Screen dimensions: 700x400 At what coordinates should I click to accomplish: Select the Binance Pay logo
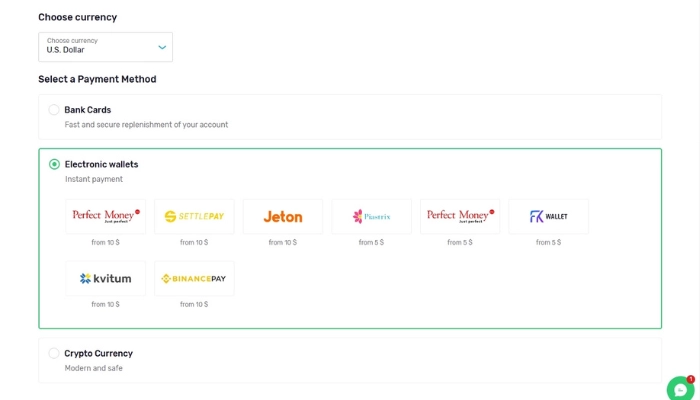194,279
